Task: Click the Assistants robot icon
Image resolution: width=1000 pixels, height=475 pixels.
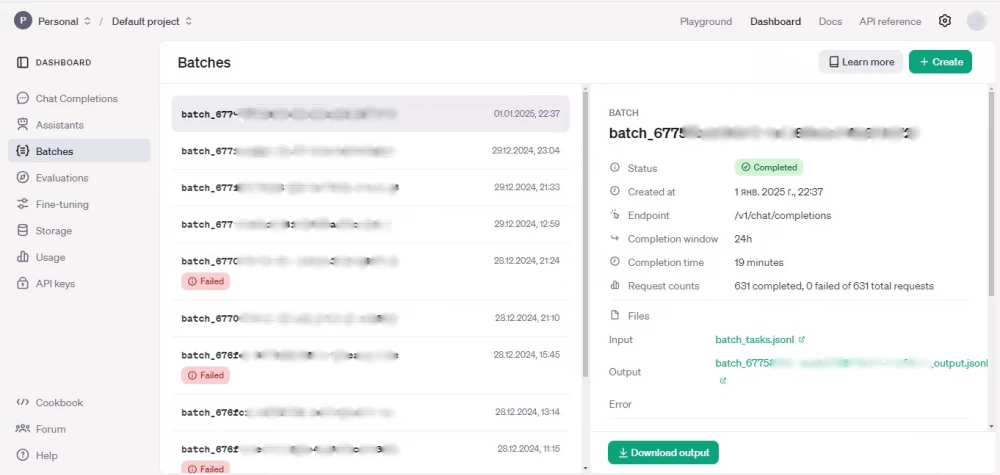Action: pyautogui.click(x=23, y=125)
